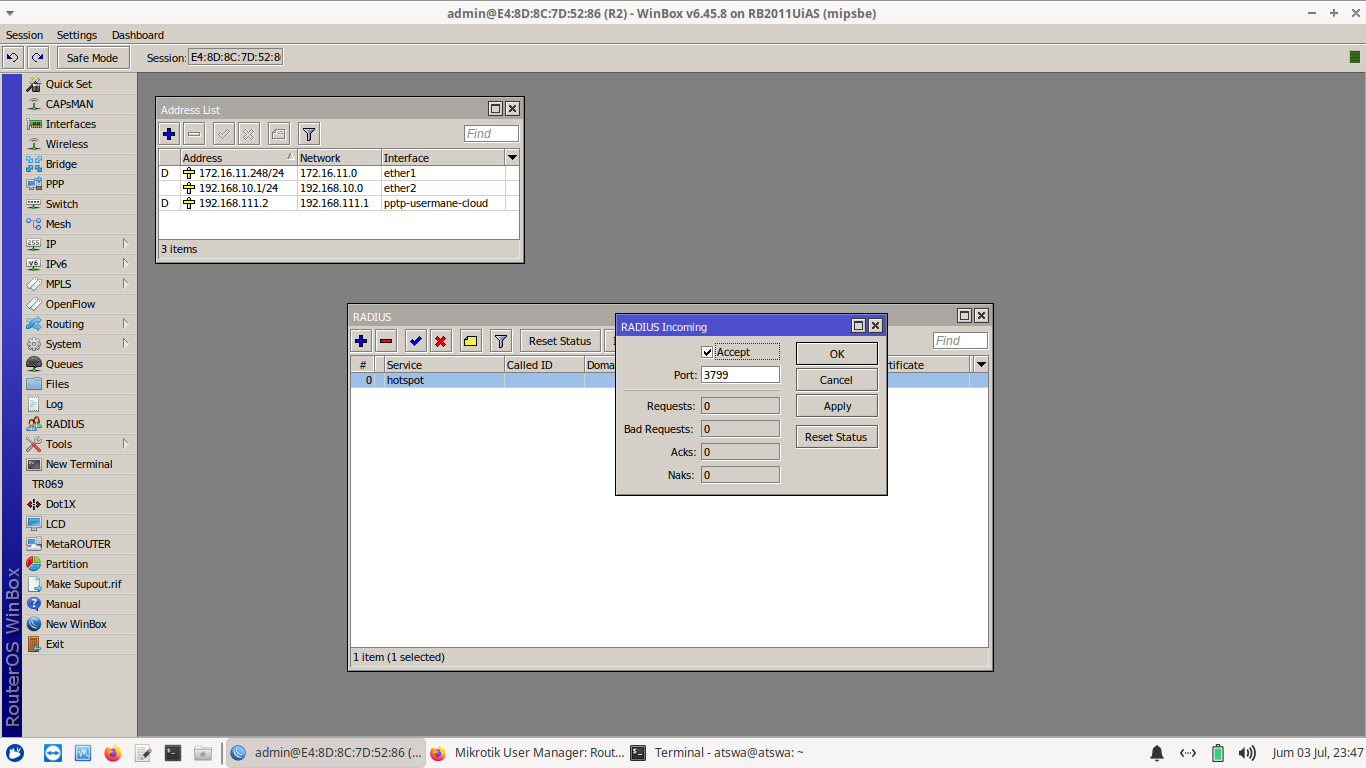Expand the System submenu
Viewport: 1366px width, 768px height.
point(80,344)
